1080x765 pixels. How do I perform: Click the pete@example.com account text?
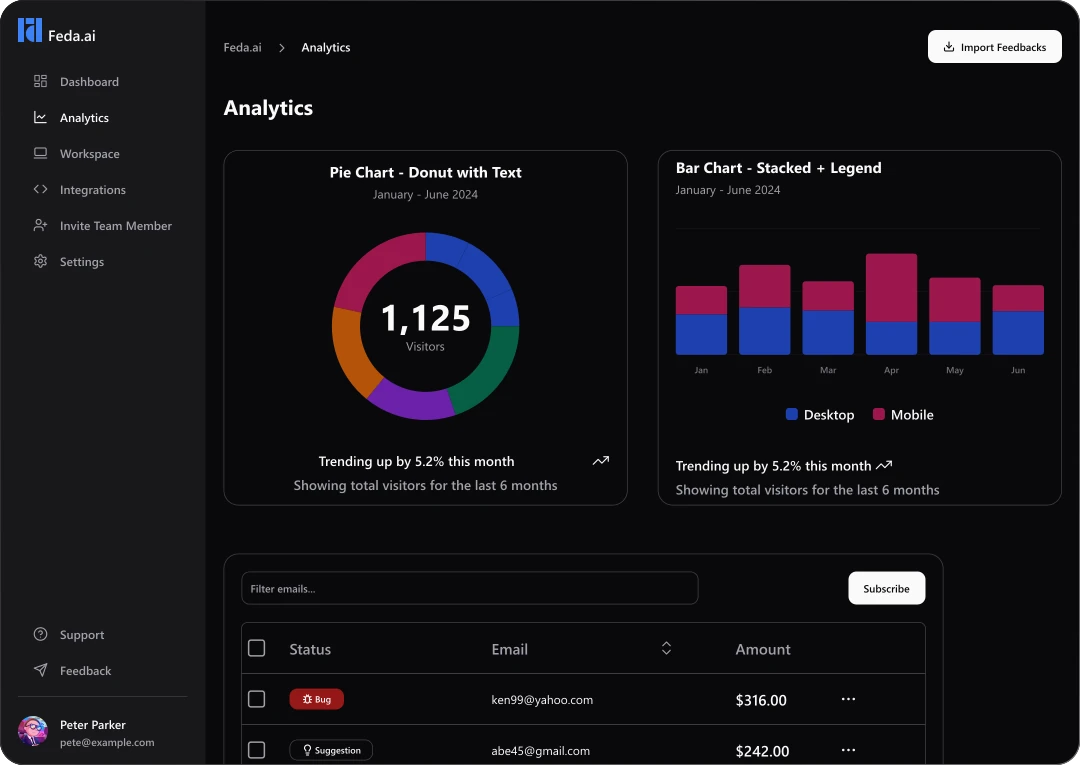click(107, 742)
